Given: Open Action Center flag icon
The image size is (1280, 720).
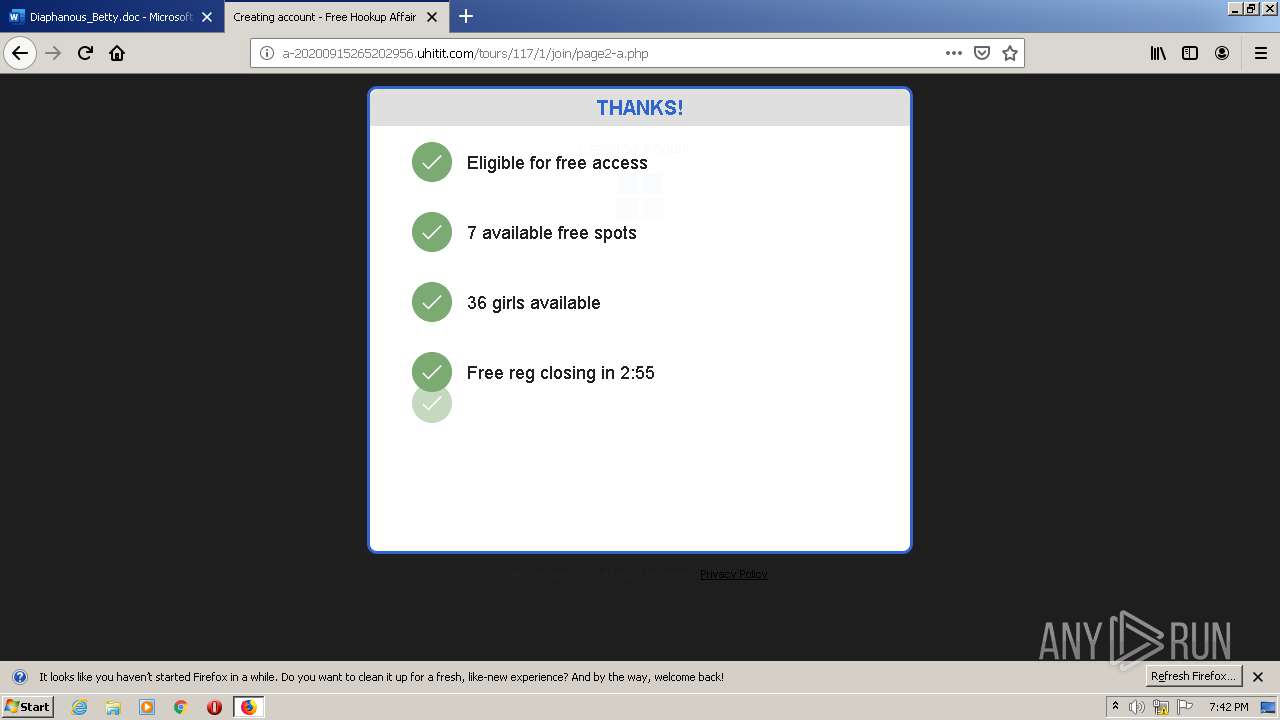Looking at the screenshot, I should [1185, 707].
